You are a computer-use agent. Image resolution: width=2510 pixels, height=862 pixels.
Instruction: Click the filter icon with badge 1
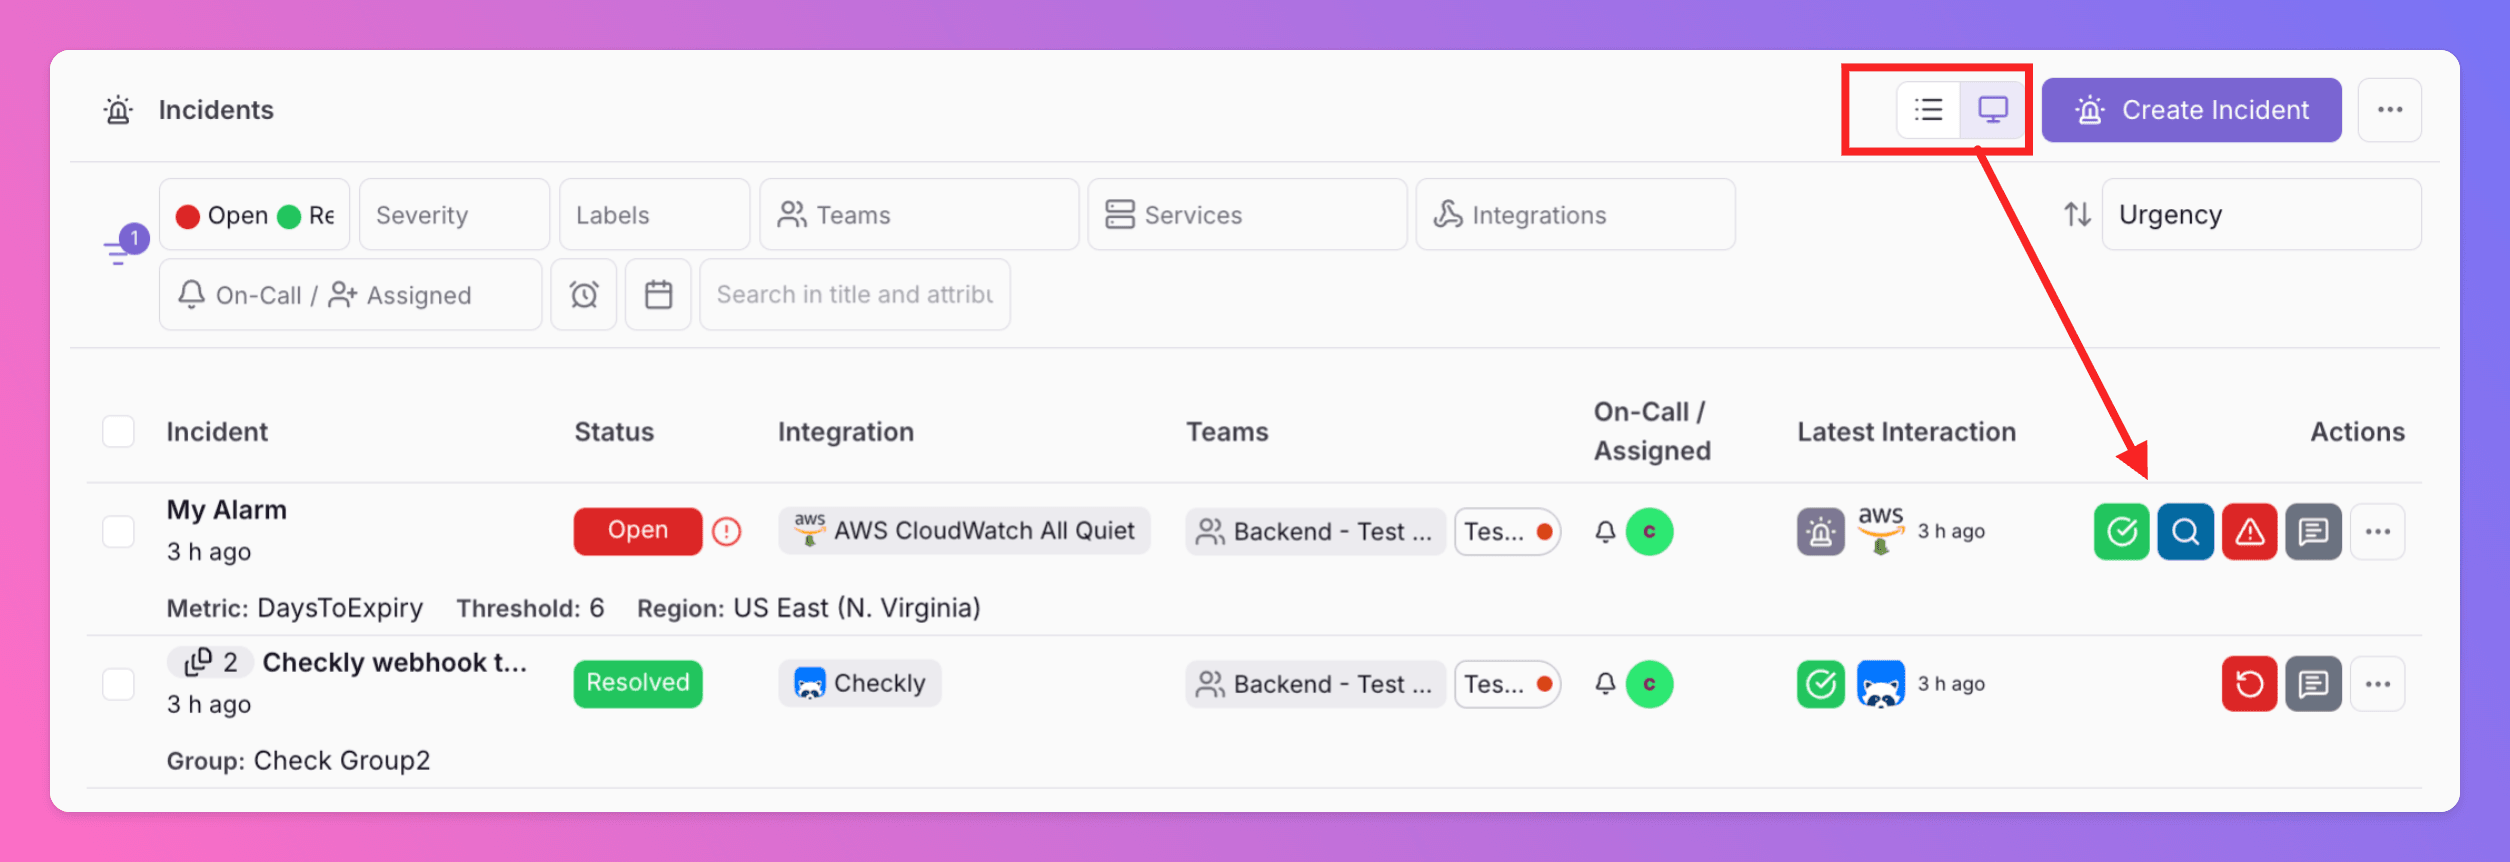(x=122, y=246)
